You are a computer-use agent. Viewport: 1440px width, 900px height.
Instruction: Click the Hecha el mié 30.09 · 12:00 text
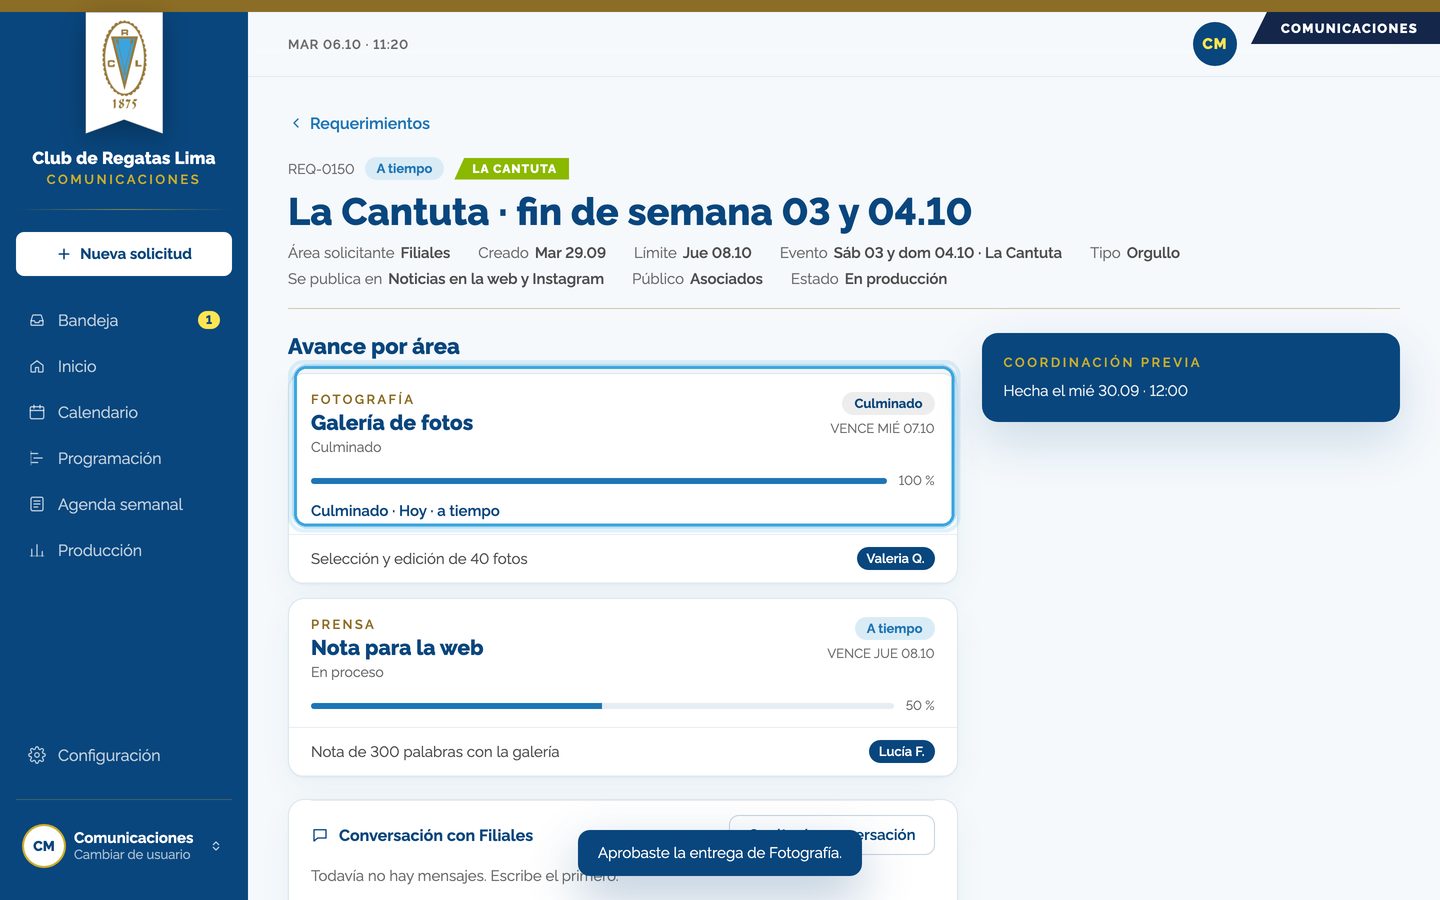click(1095, 391)
